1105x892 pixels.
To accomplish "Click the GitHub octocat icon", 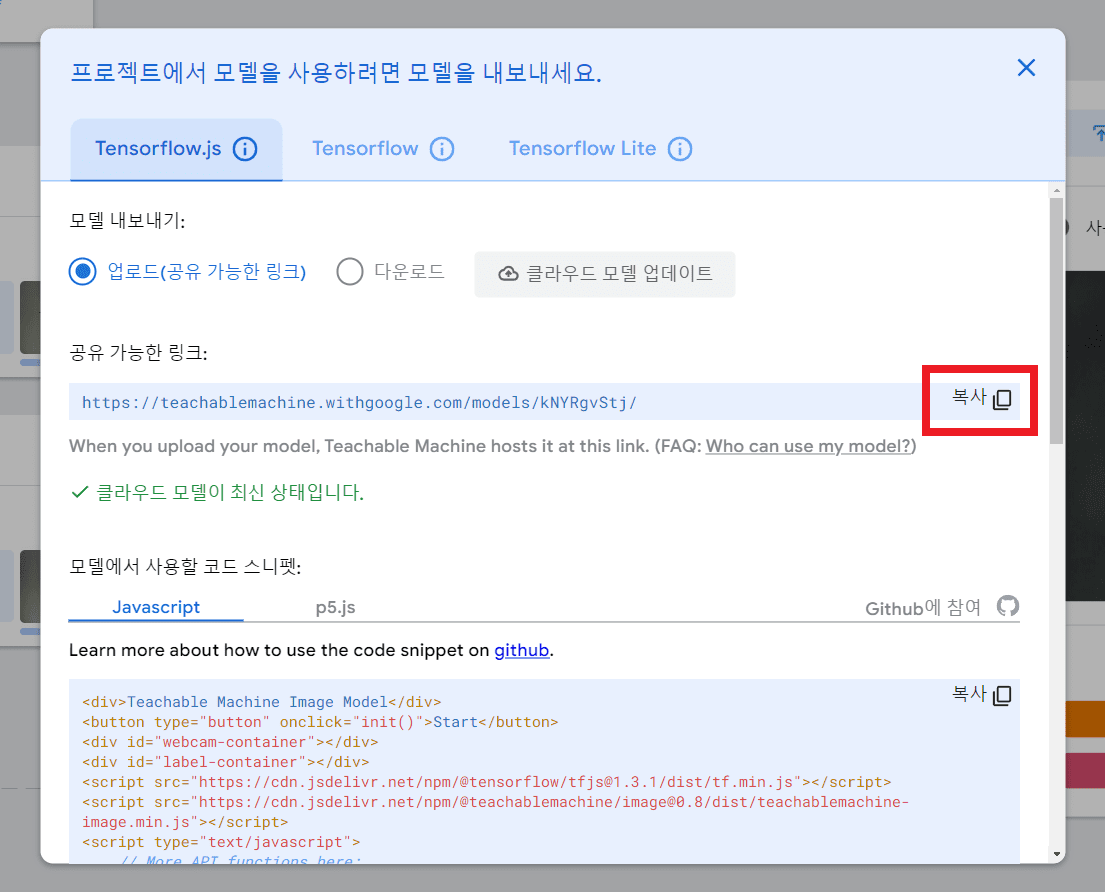I will [x=1008, y=606].
